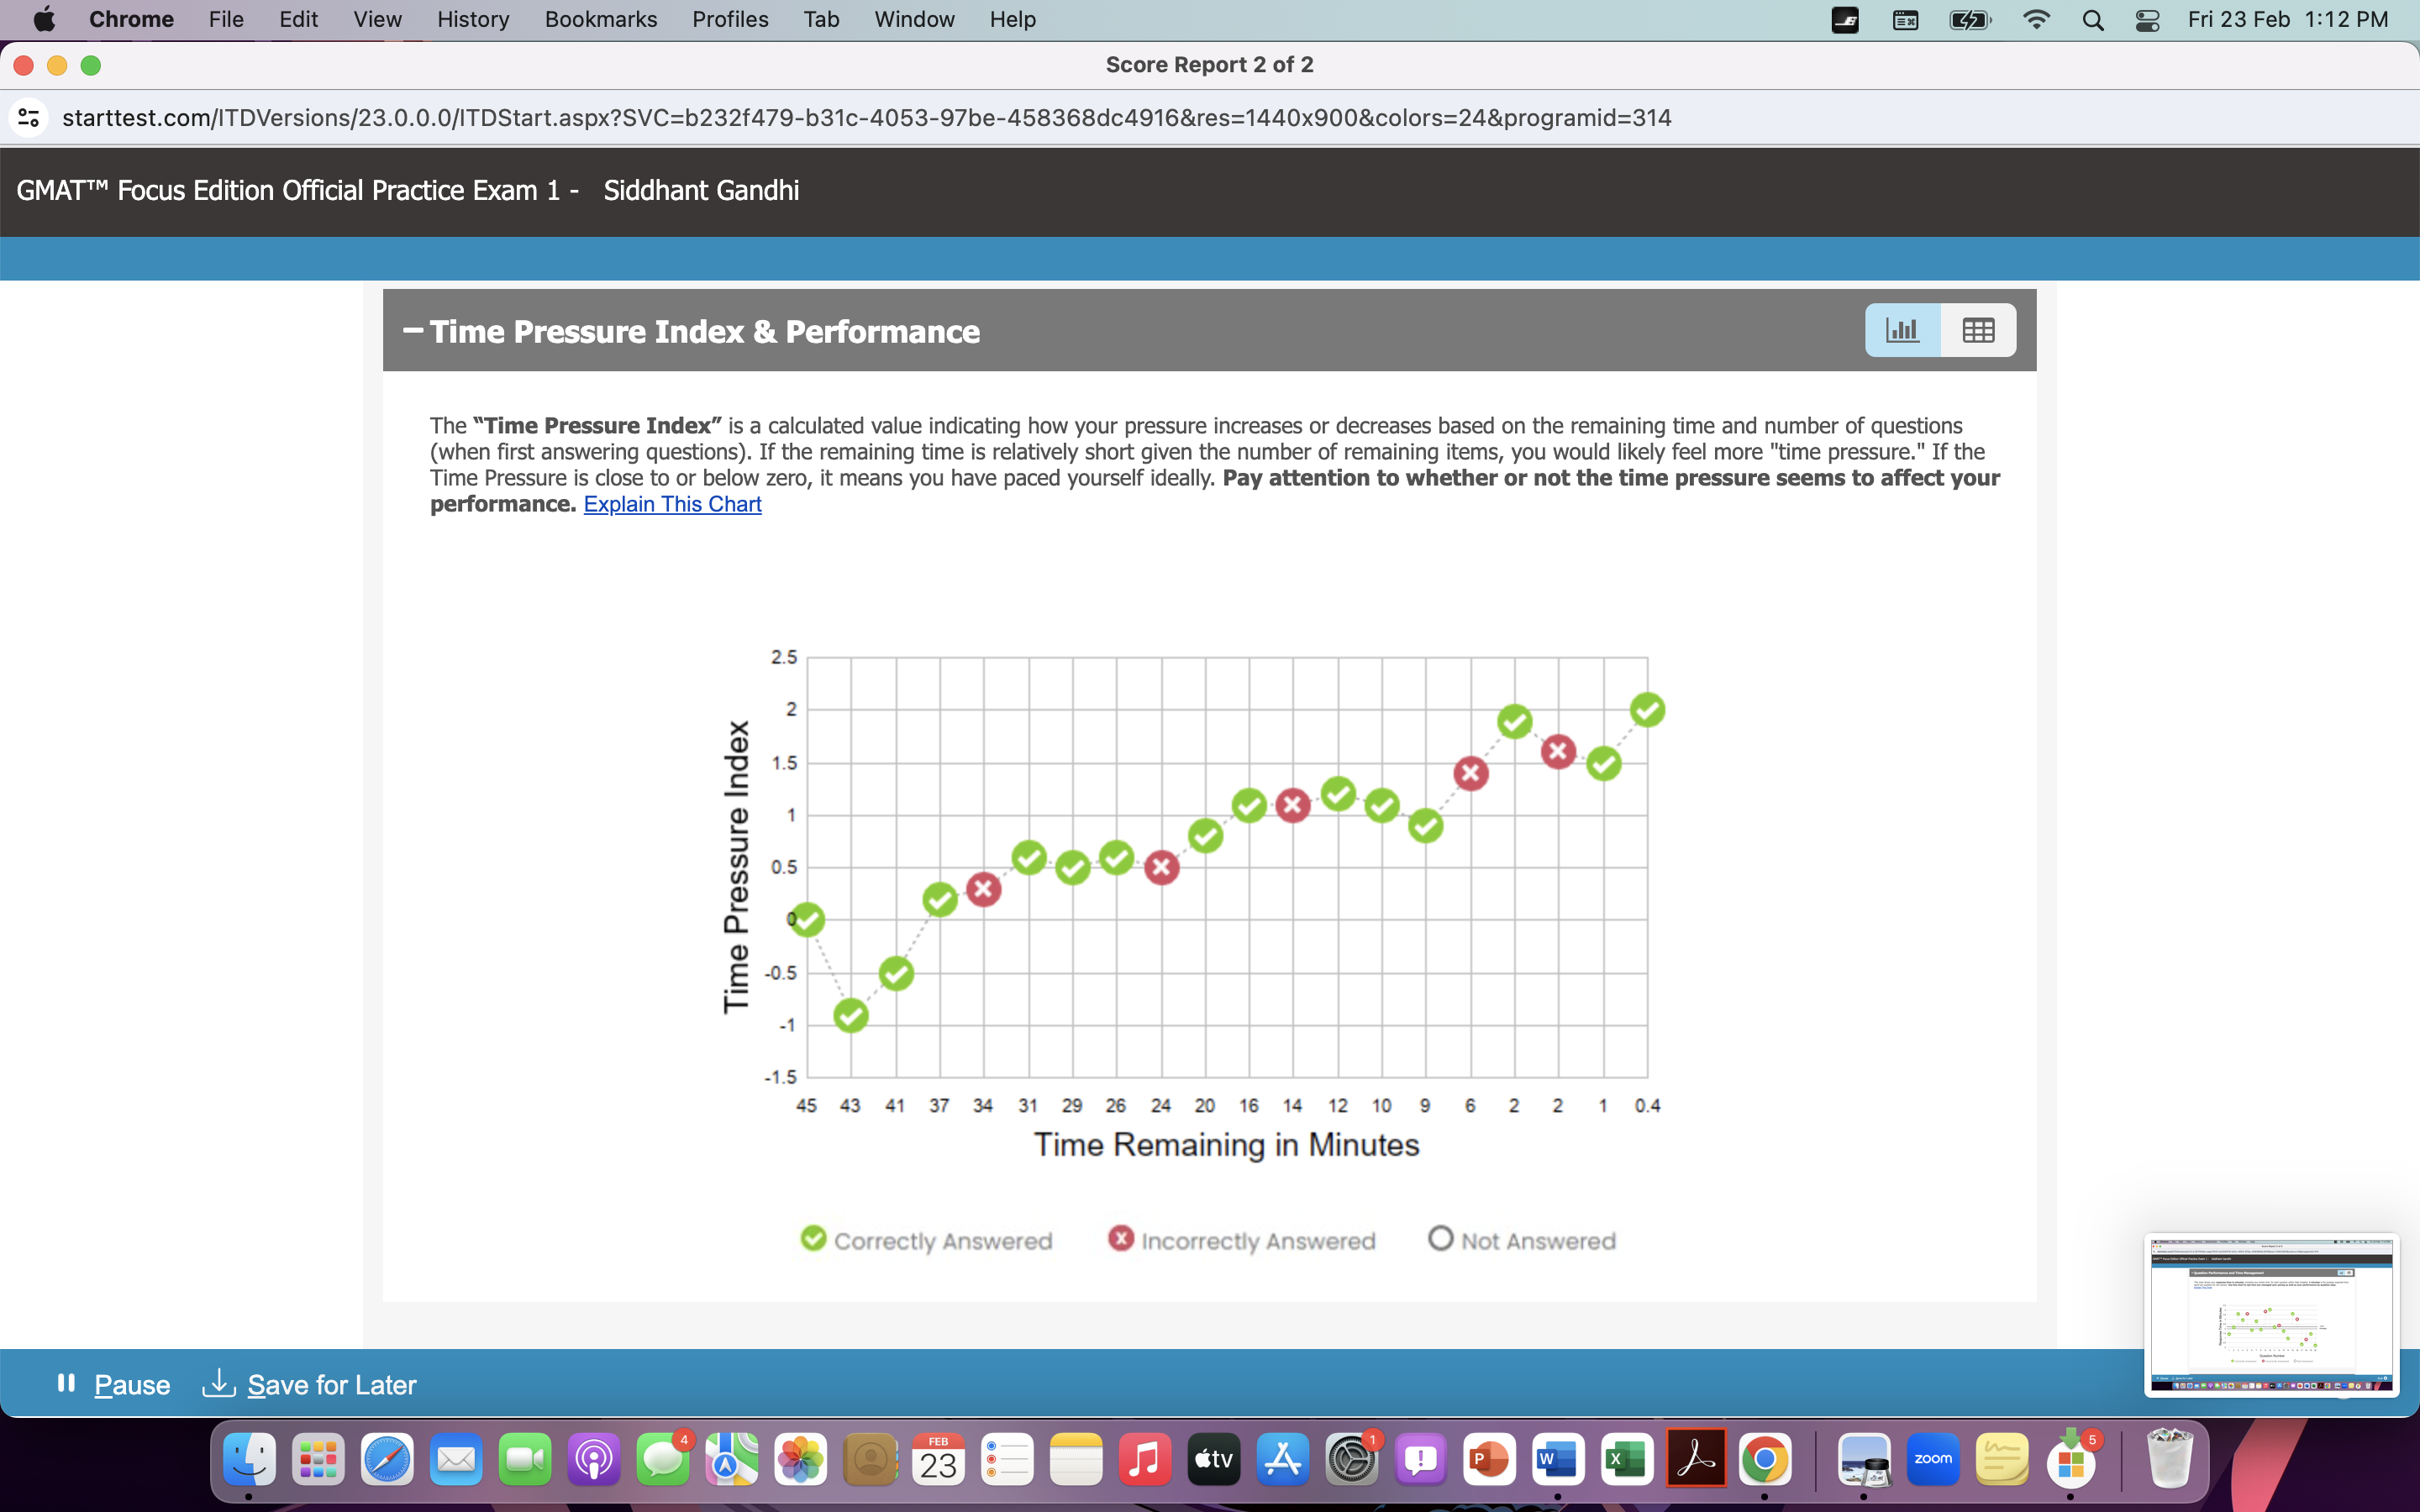The width and height of the screenshot is (2420, 1512).
Task: Switch to table view icon
Action: click(1977, 330)
